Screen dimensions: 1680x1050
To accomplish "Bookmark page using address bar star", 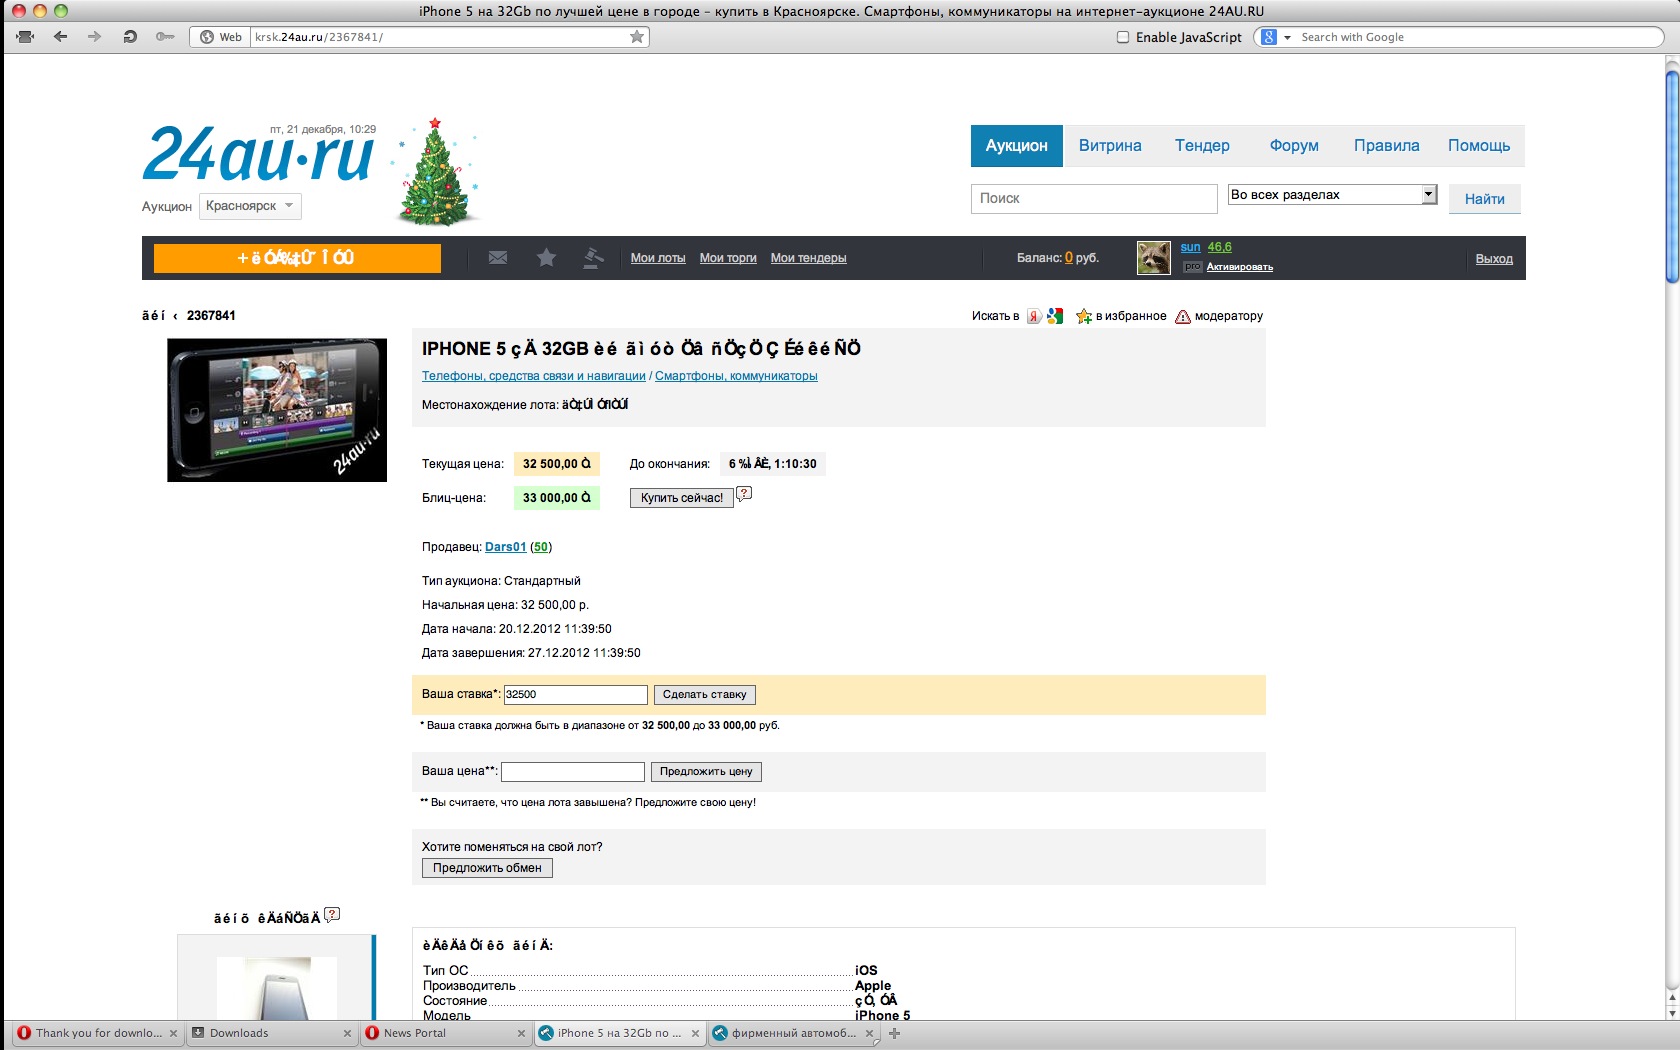I will [x=637, y=37].
